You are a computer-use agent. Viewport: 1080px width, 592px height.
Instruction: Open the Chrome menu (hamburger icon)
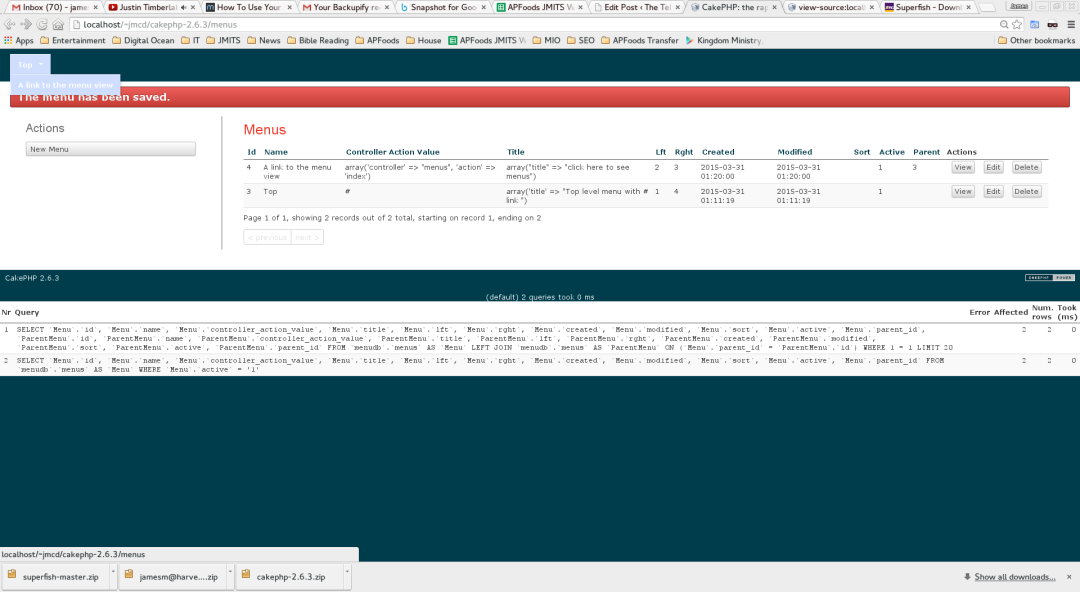click(x=1072, y=24)
